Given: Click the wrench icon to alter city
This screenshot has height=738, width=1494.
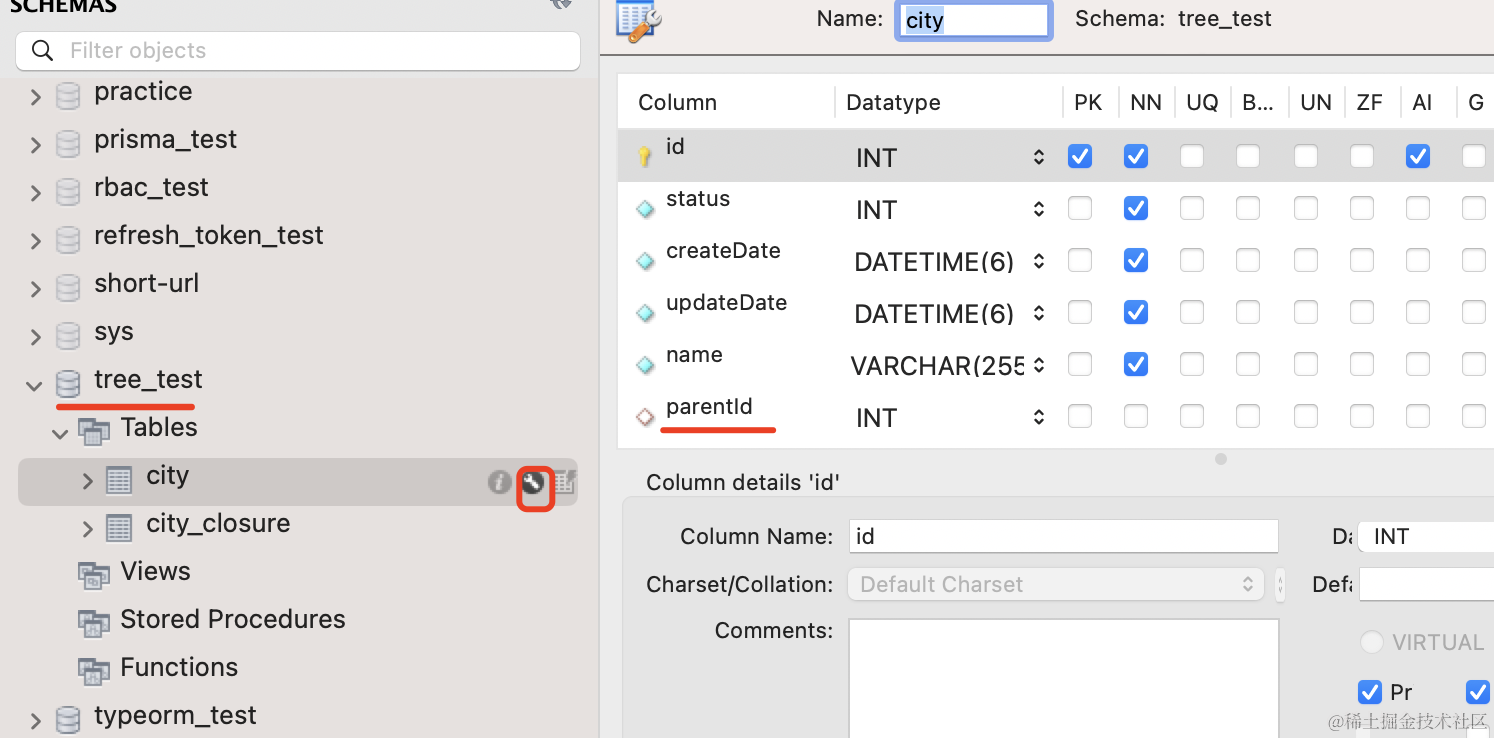Looking at the screenshot, I should click(x=534, y=483).
